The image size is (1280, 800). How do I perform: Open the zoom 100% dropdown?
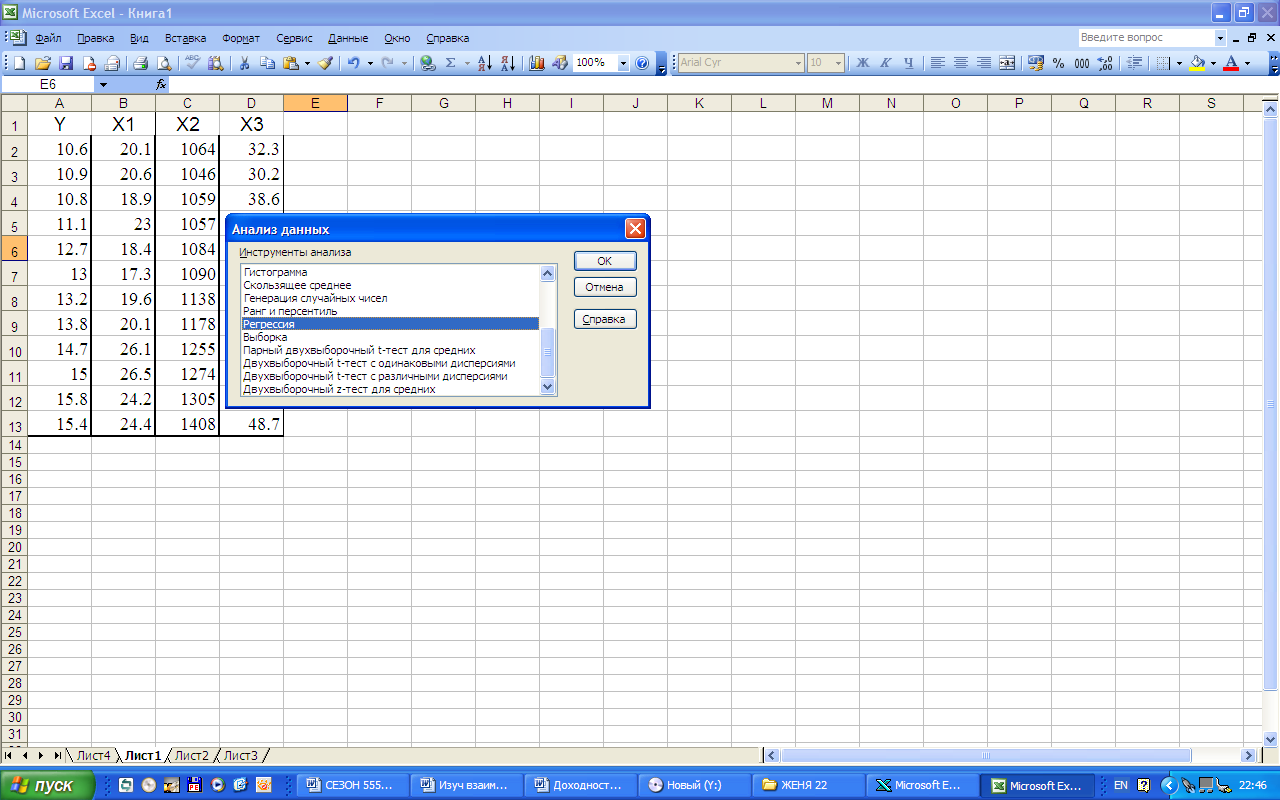coord(623,63)
